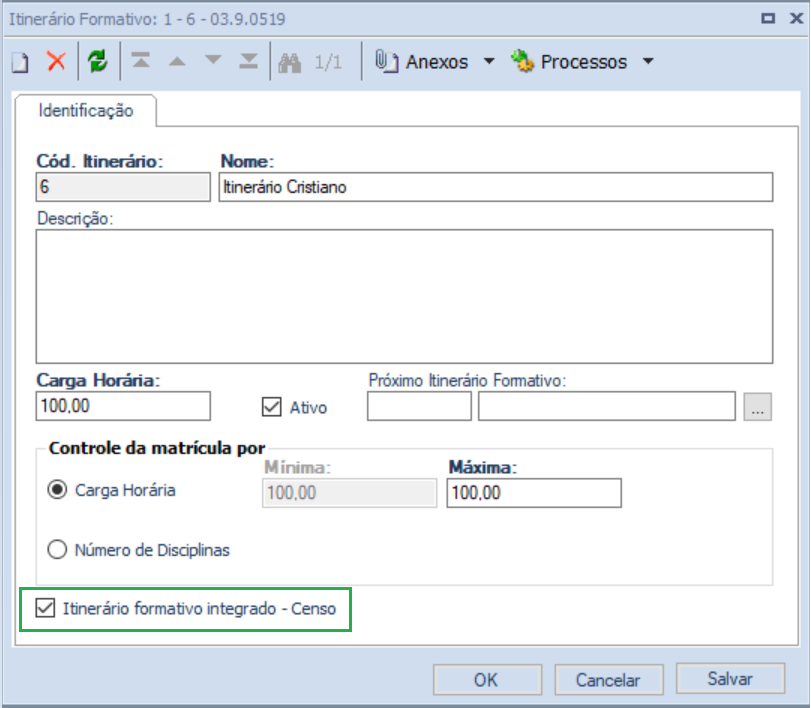Close the Itinerário Formativo window
The height and width of the screenshot is (708, 811).
tap(797, 19)
